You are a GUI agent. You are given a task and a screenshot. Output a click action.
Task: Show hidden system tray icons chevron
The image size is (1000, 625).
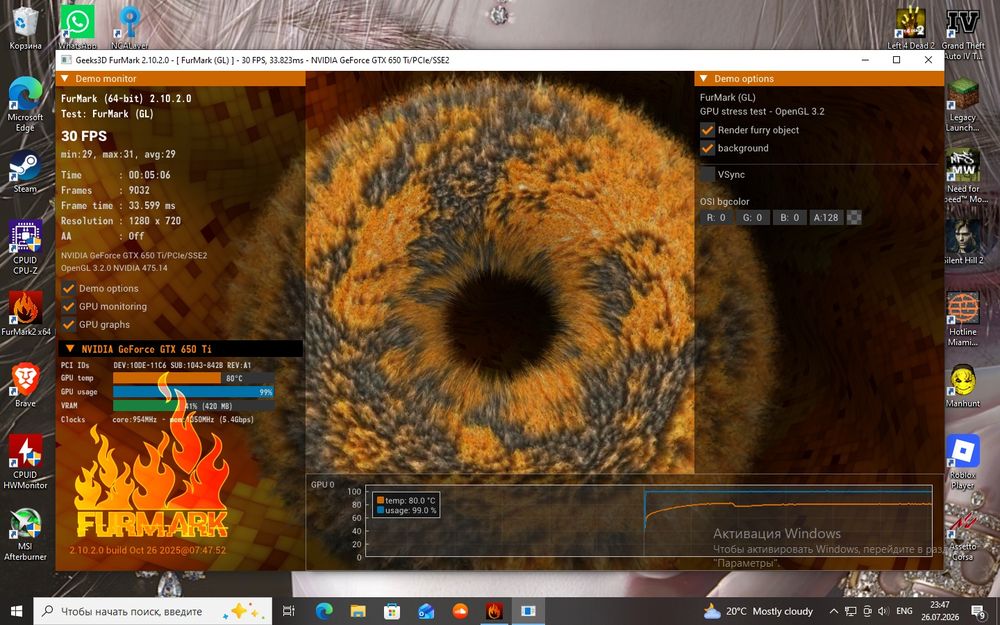834,611
